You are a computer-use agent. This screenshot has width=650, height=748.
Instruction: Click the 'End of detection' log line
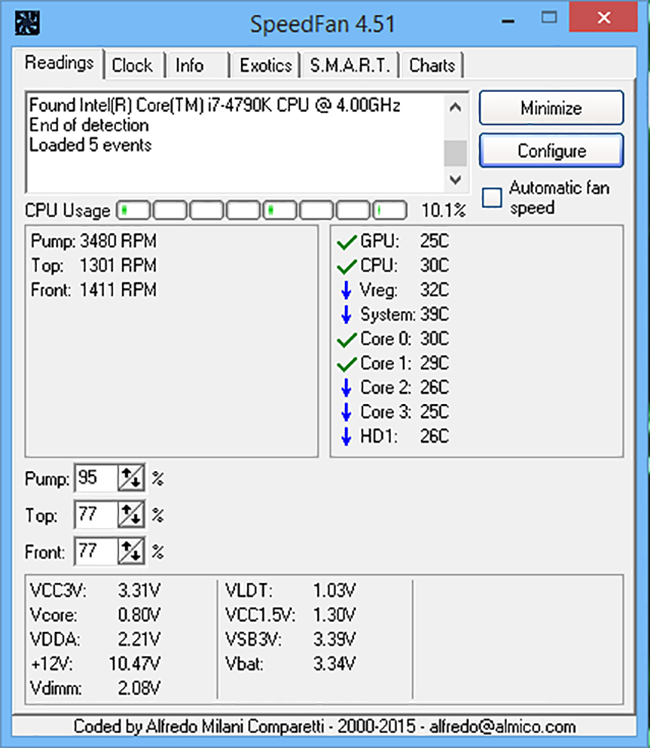pyautogui.click(x=89, y=125)
